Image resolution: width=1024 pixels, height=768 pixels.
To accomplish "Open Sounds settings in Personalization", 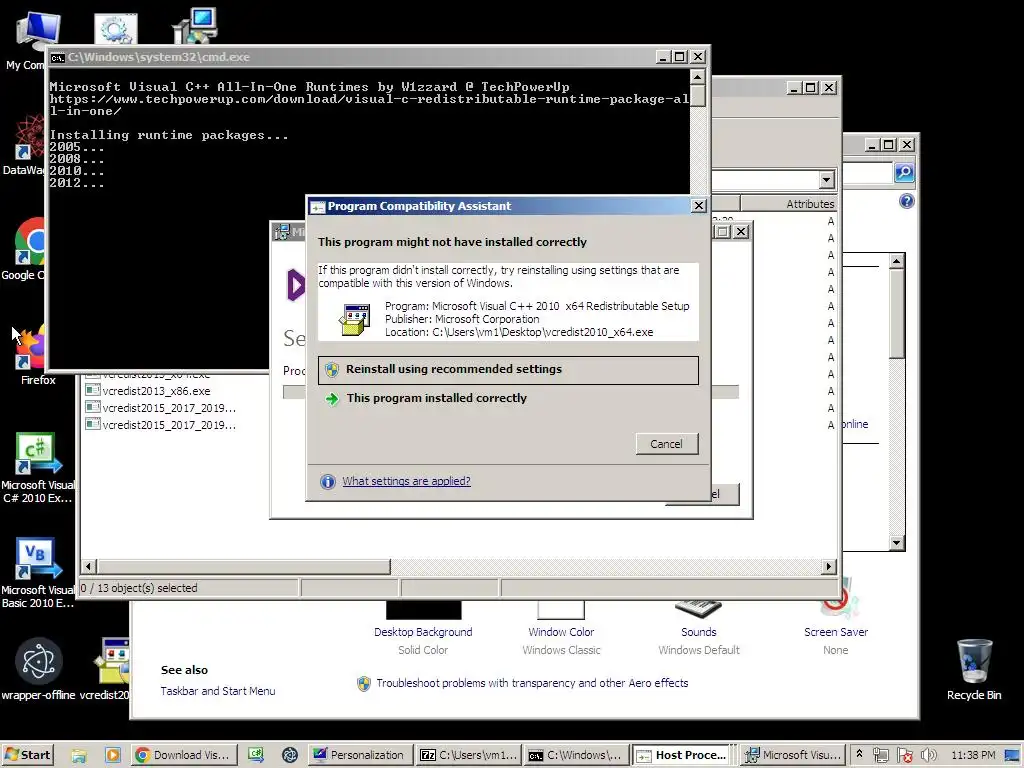I will click(x=699, y=632).
